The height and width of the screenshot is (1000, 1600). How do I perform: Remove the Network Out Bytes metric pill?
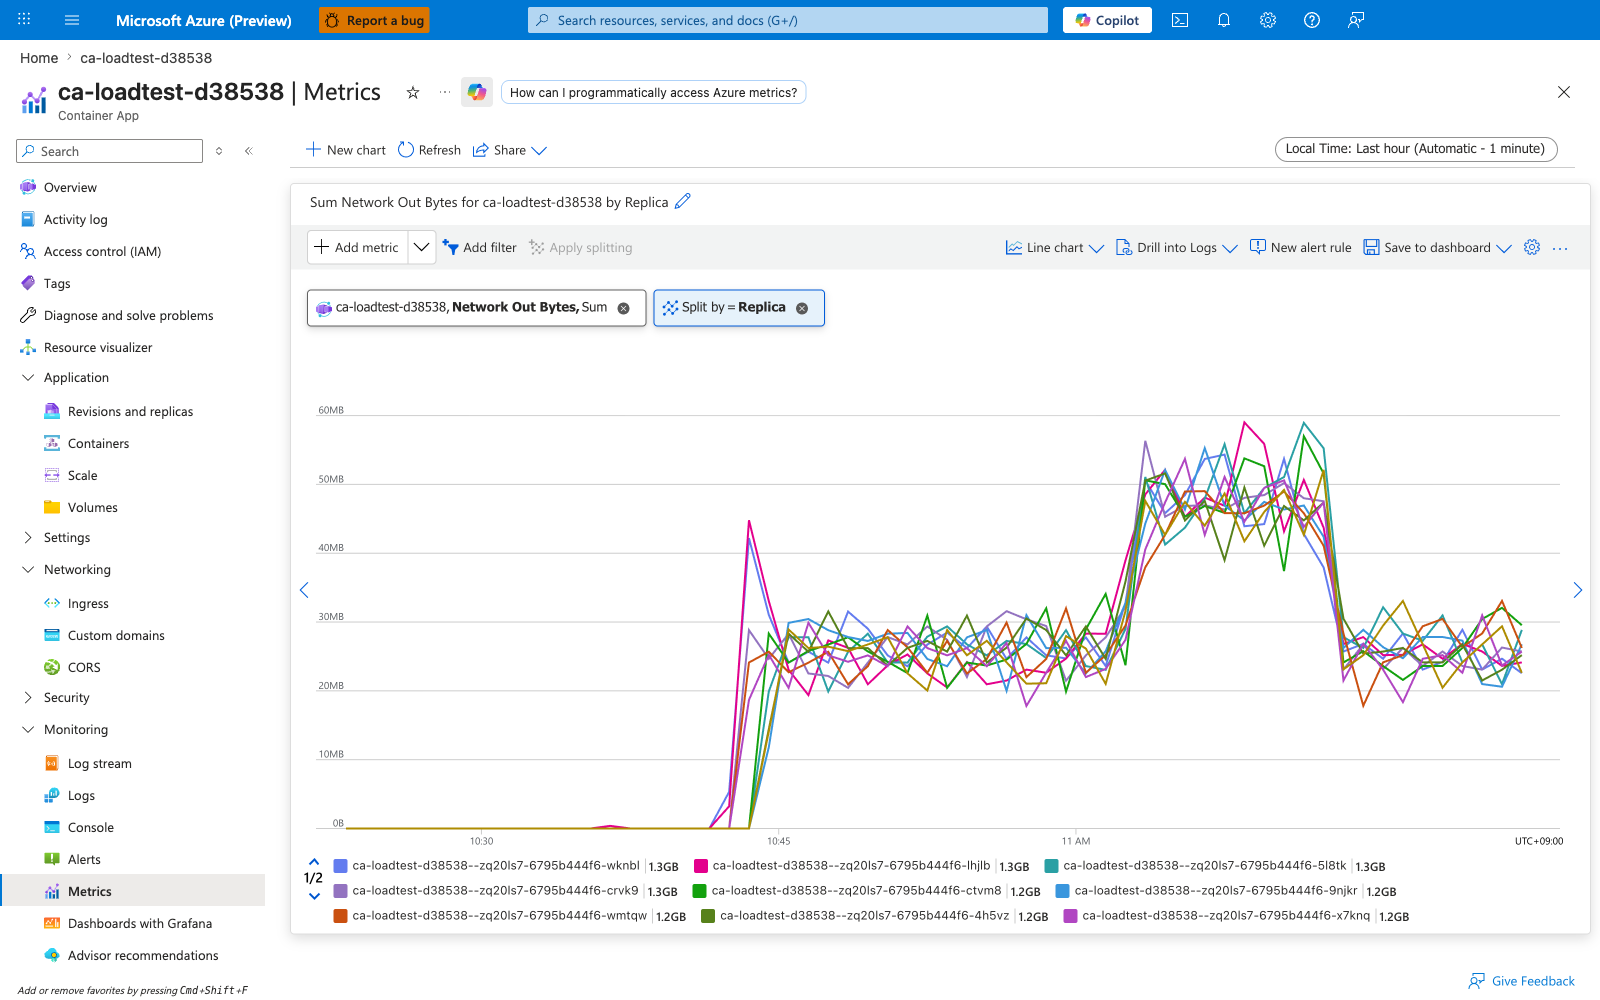coord(624,308)
